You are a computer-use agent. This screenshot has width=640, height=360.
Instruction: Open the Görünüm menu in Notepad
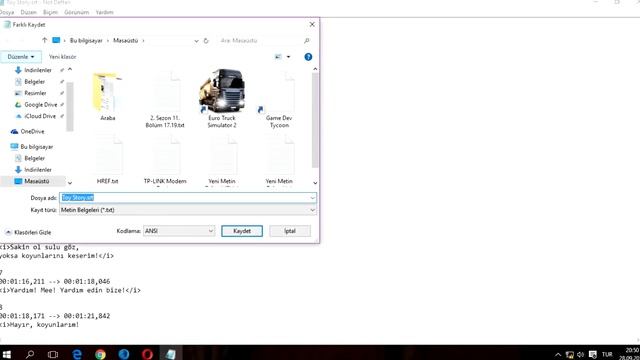76,12
